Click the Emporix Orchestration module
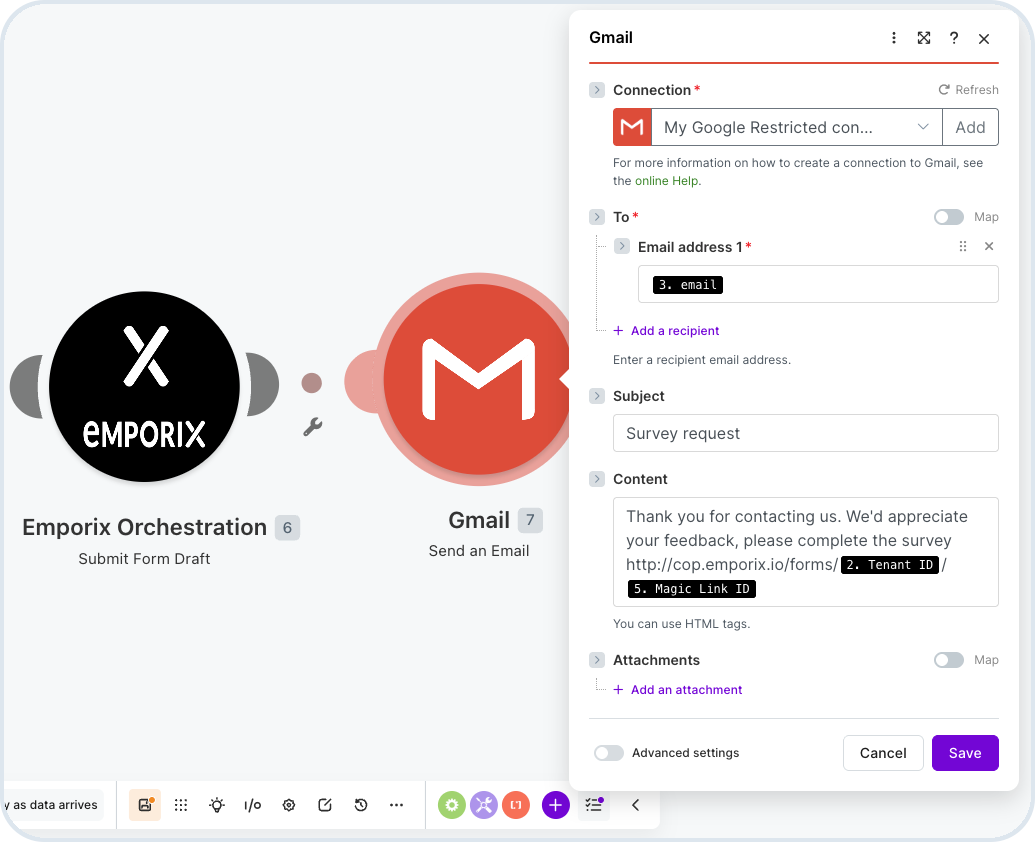The height and width of the screenshot is (842, 1035). point(145,387)
